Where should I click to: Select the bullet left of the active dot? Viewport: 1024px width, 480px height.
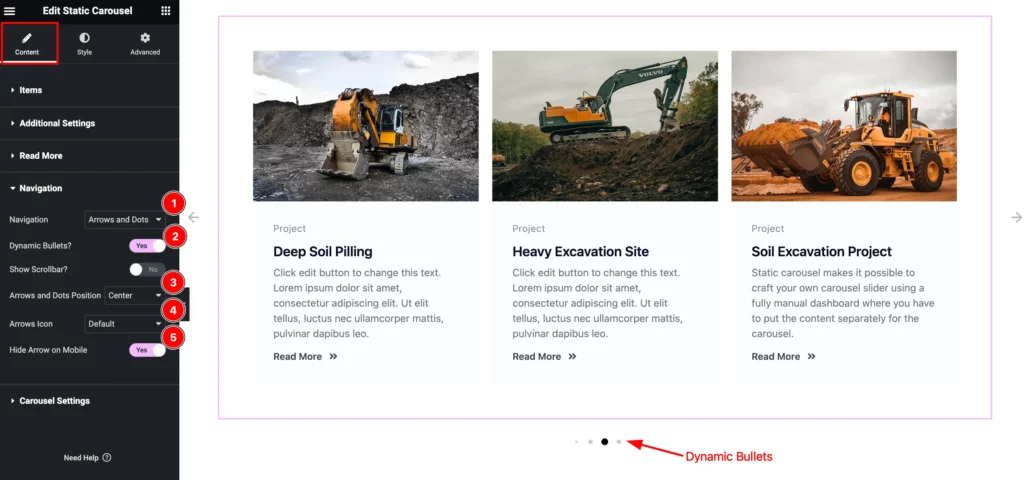click(590, 442)
